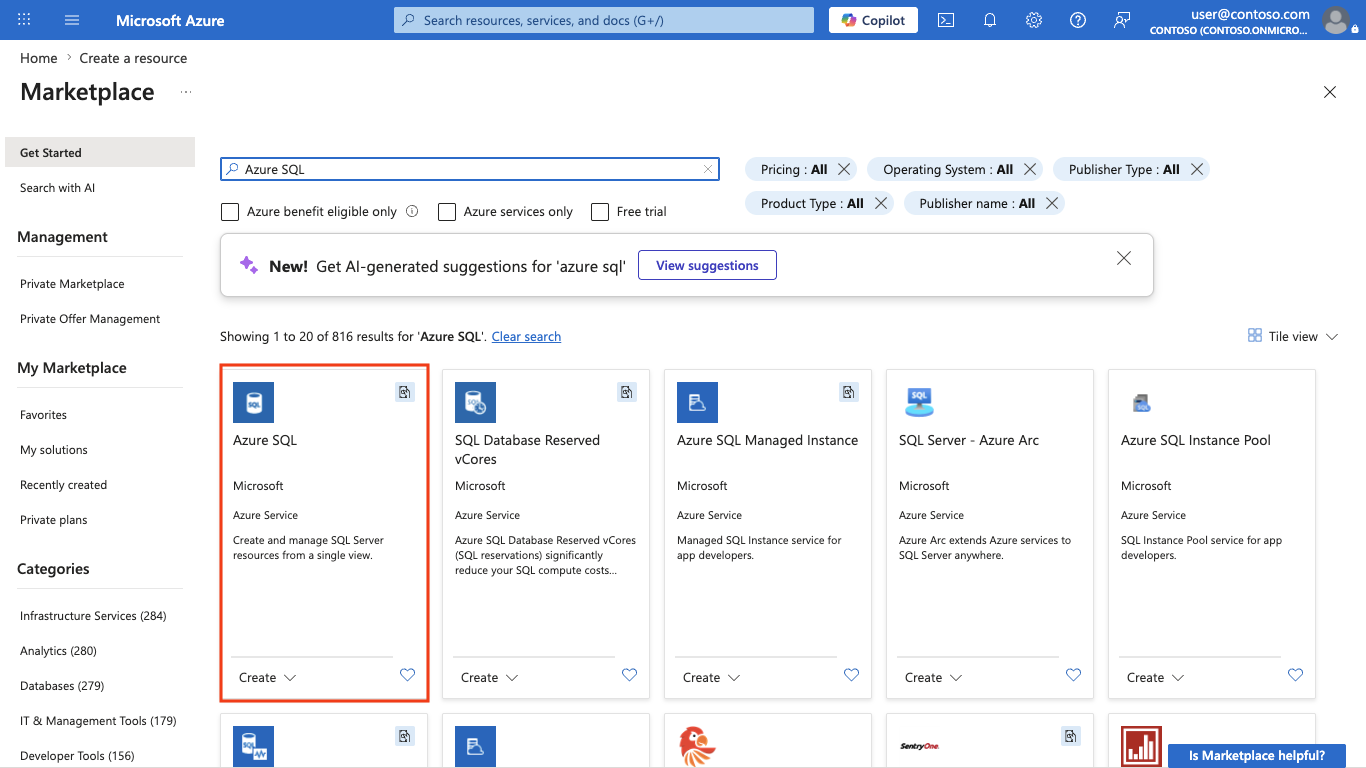Open Private Marketplace menu item
Image resolution: width=1366 pixels, height=768 pixels.
coord(72,284)
